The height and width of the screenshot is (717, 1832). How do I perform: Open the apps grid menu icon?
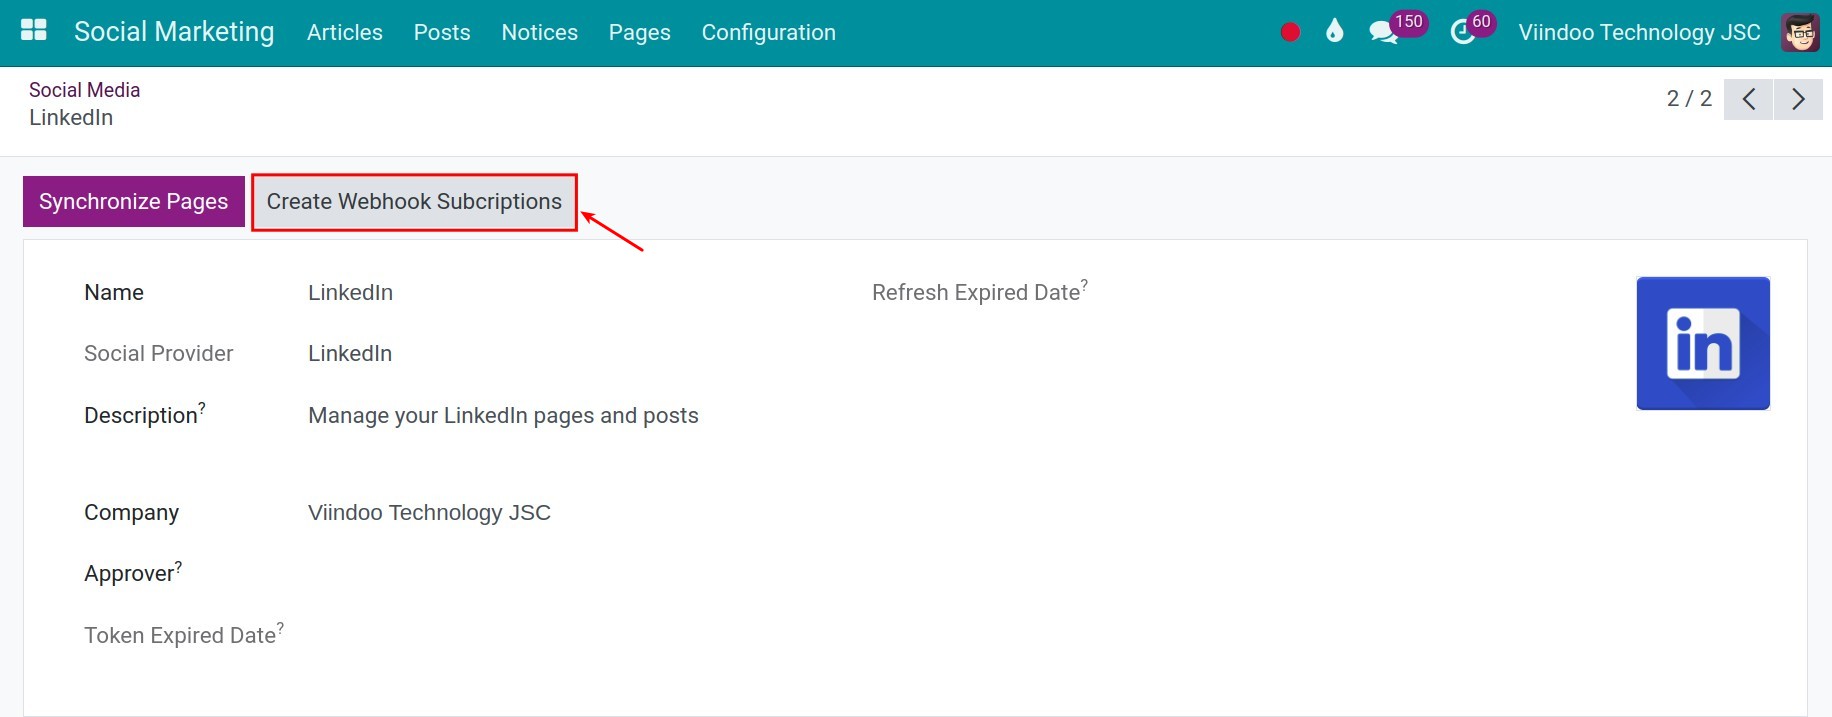34,31
